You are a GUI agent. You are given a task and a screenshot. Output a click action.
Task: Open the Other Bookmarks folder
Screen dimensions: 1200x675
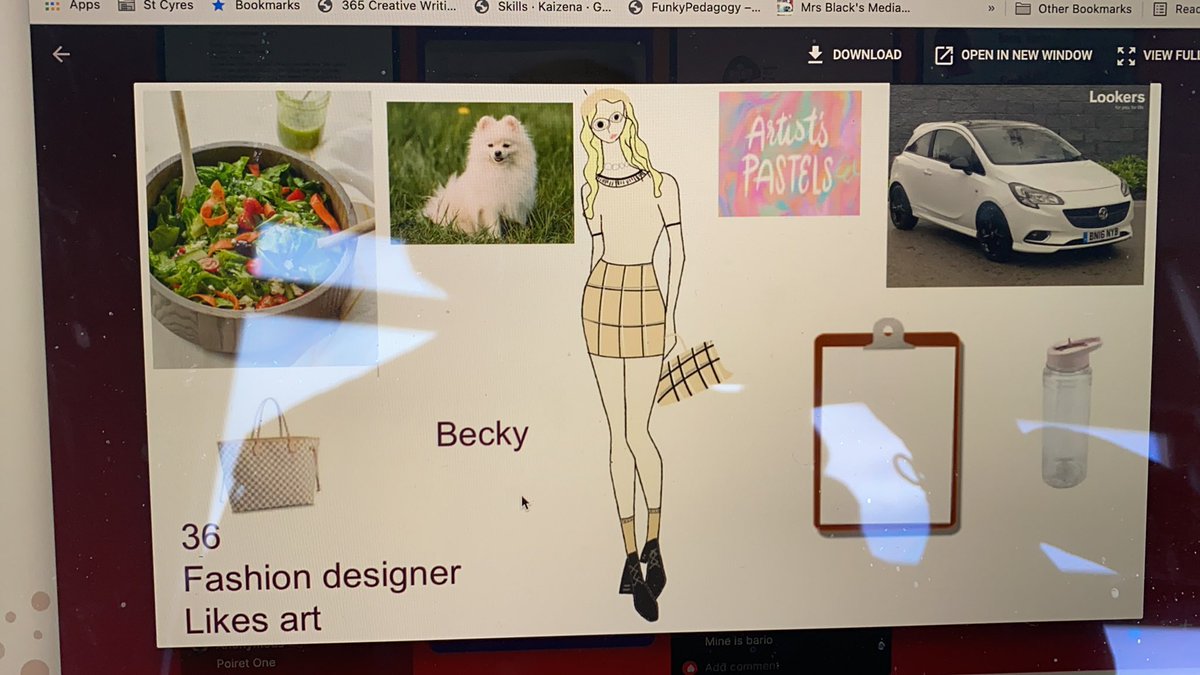(1073, 9)
